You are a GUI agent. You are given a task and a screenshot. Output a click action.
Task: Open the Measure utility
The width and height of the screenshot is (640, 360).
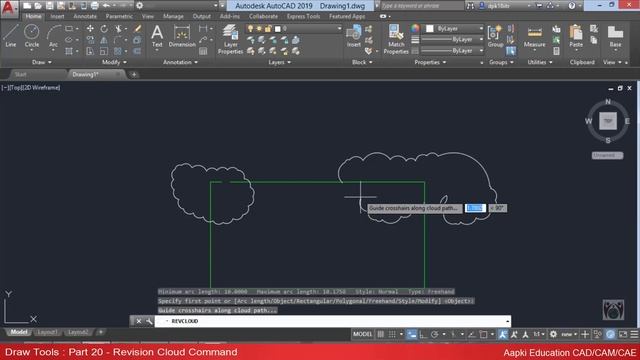click(534, 37)
